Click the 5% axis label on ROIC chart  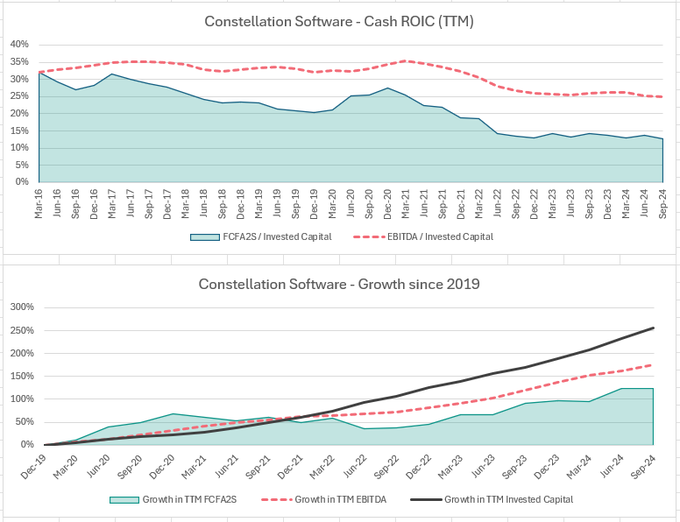coord(22,165)
